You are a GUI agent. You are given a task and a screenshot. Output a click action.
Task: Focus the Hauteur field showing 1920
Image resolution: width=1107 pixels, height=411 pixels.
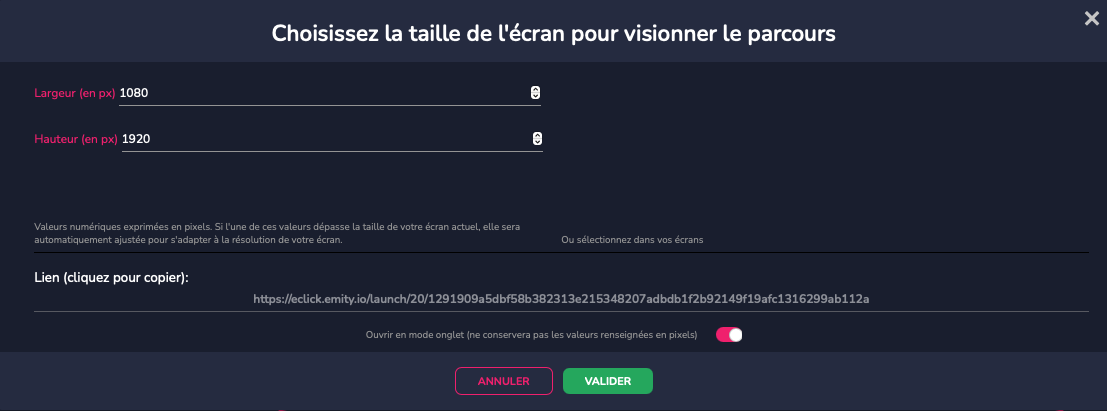326,139
